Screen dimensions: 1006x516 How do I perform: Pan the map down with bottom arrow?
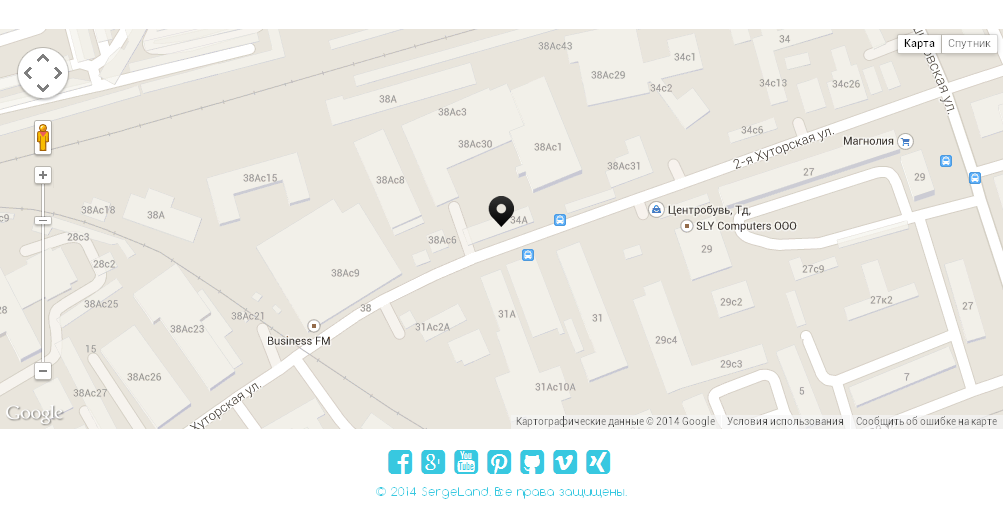coord(43,88)
